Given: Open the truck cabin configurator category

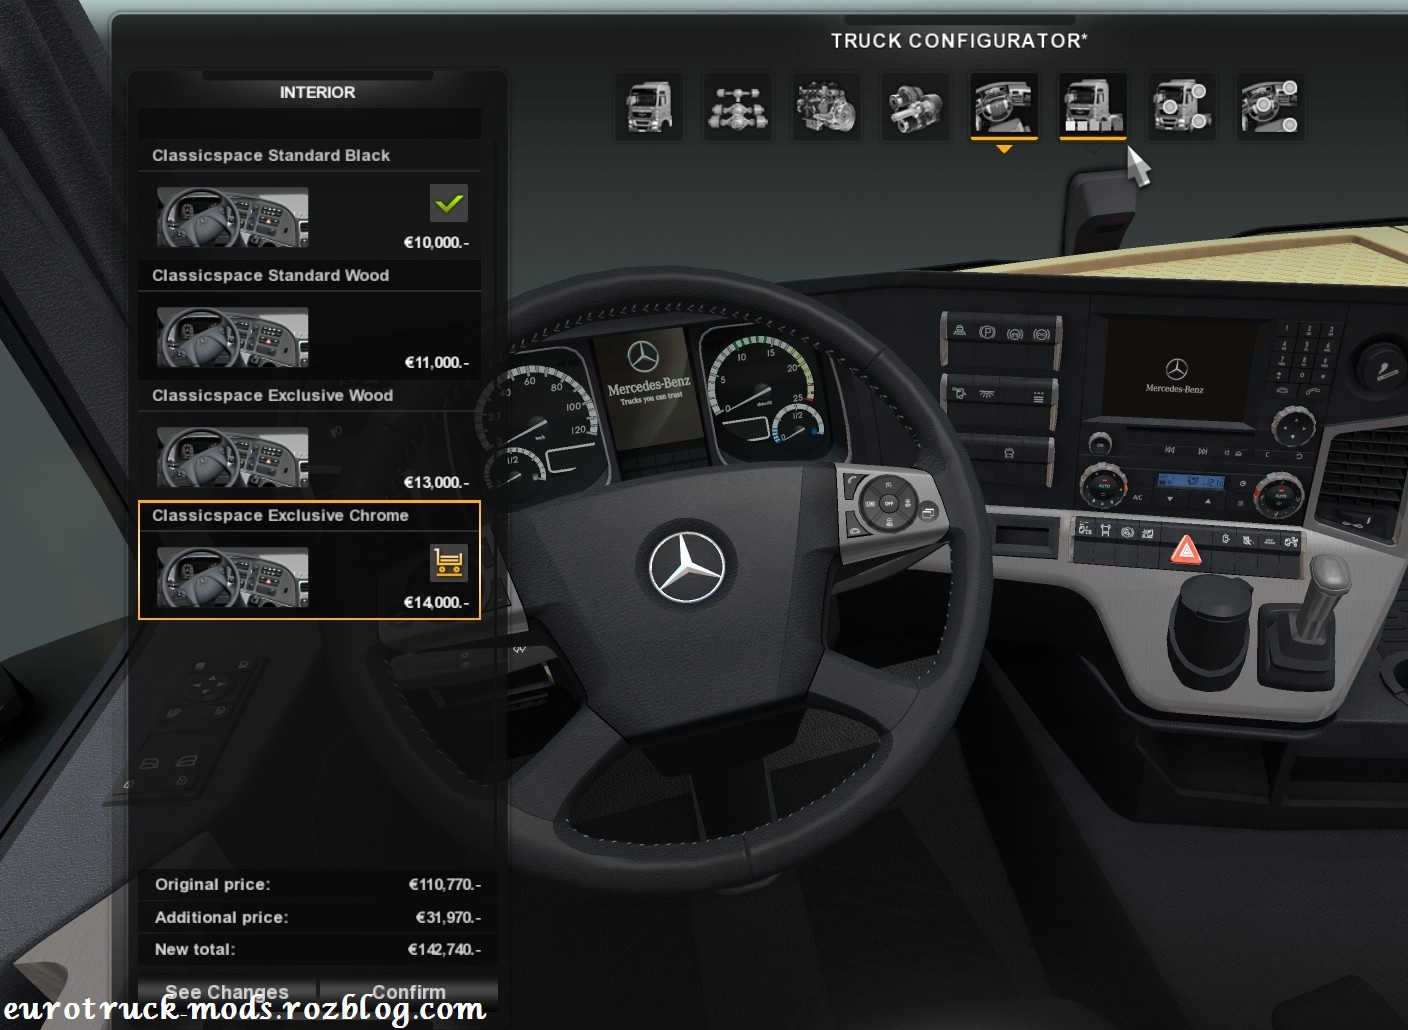Looking at the screenshot, I should click(x=649, y=106).
